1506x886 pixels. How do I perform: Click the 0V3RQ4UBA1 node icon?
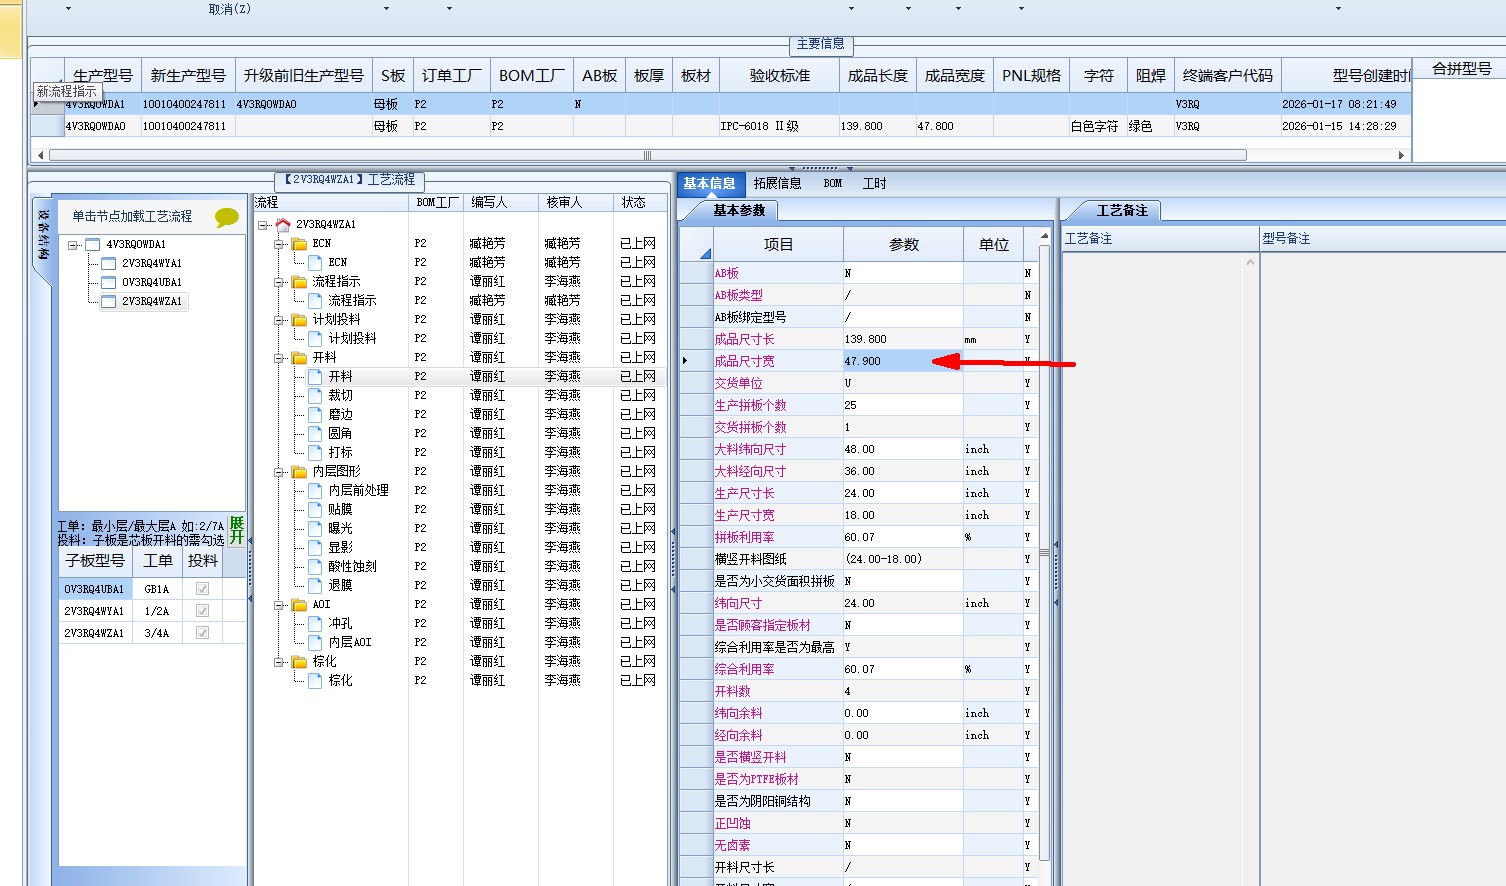point(109,283)
